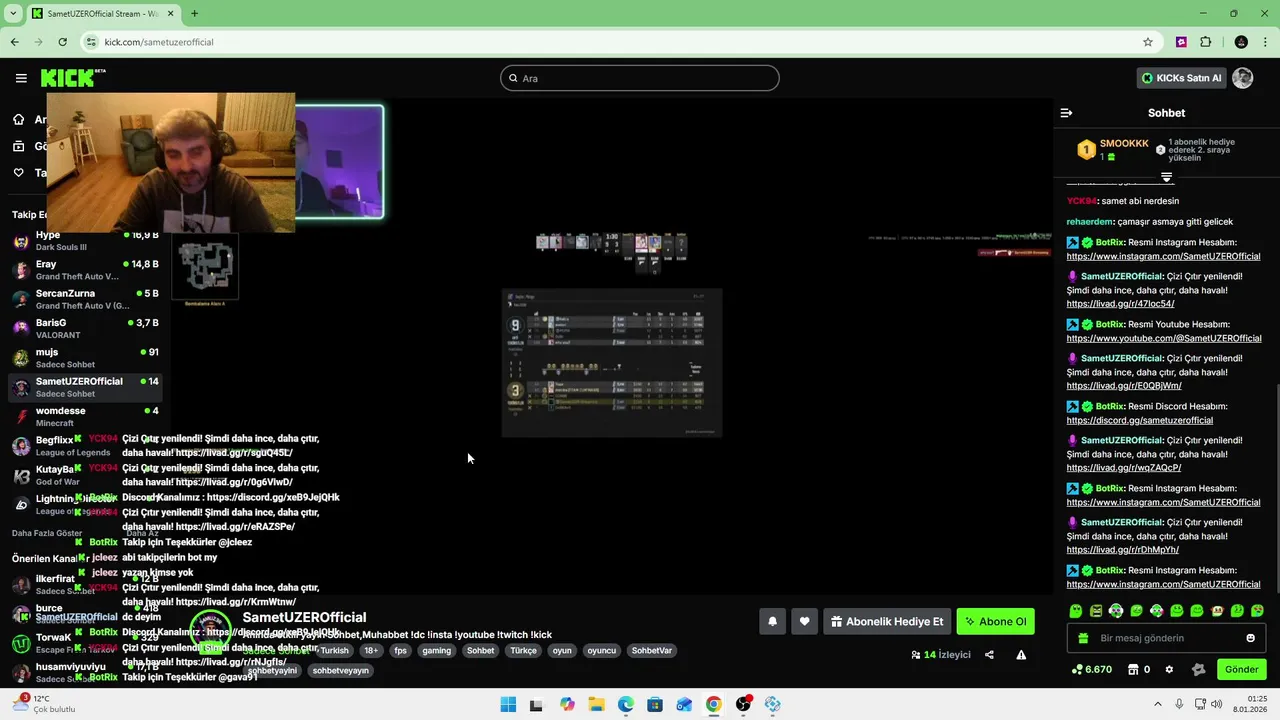Open File Explorer from taskbar
The width and height of the screenshot is (1280, 720).
point(596,704)
